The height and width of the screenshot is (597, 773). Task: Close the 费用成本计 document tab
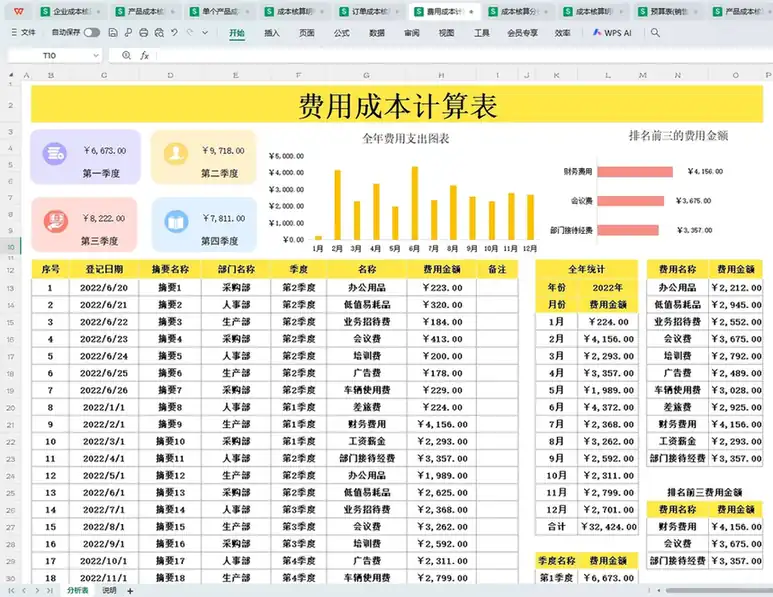coord(471,11)
